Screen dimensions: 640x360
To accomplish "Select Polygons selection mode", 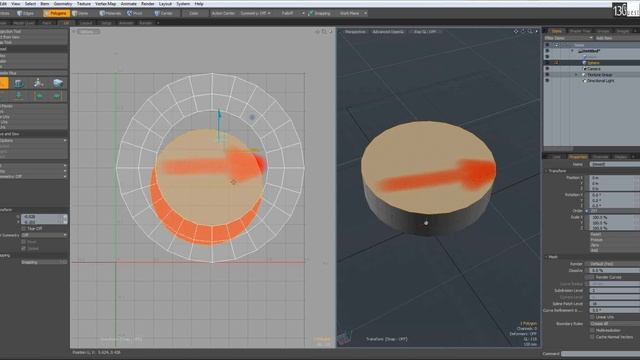I will click(x=56, y=13).
